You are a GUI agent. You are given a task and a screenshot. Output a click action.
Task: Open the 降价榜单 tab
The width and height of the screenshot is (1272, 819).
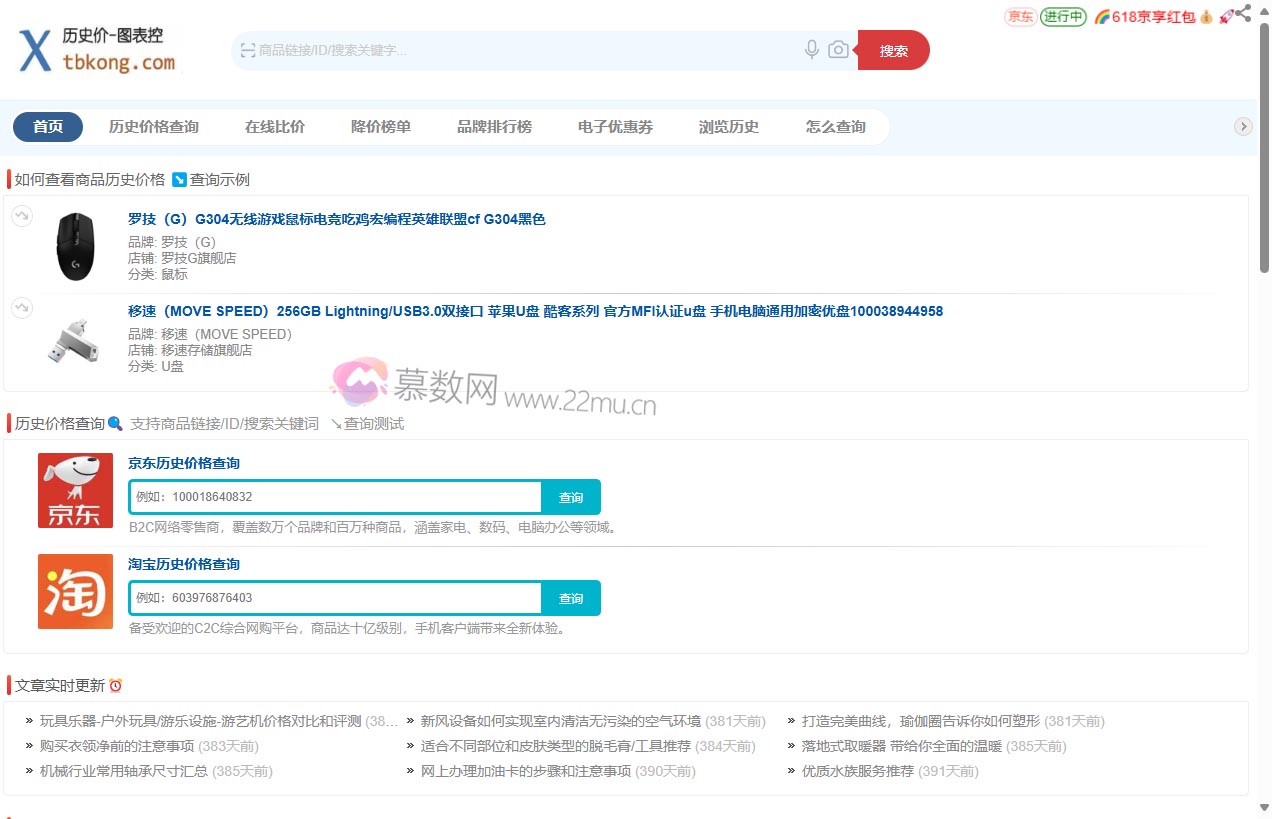pos(381,127)
